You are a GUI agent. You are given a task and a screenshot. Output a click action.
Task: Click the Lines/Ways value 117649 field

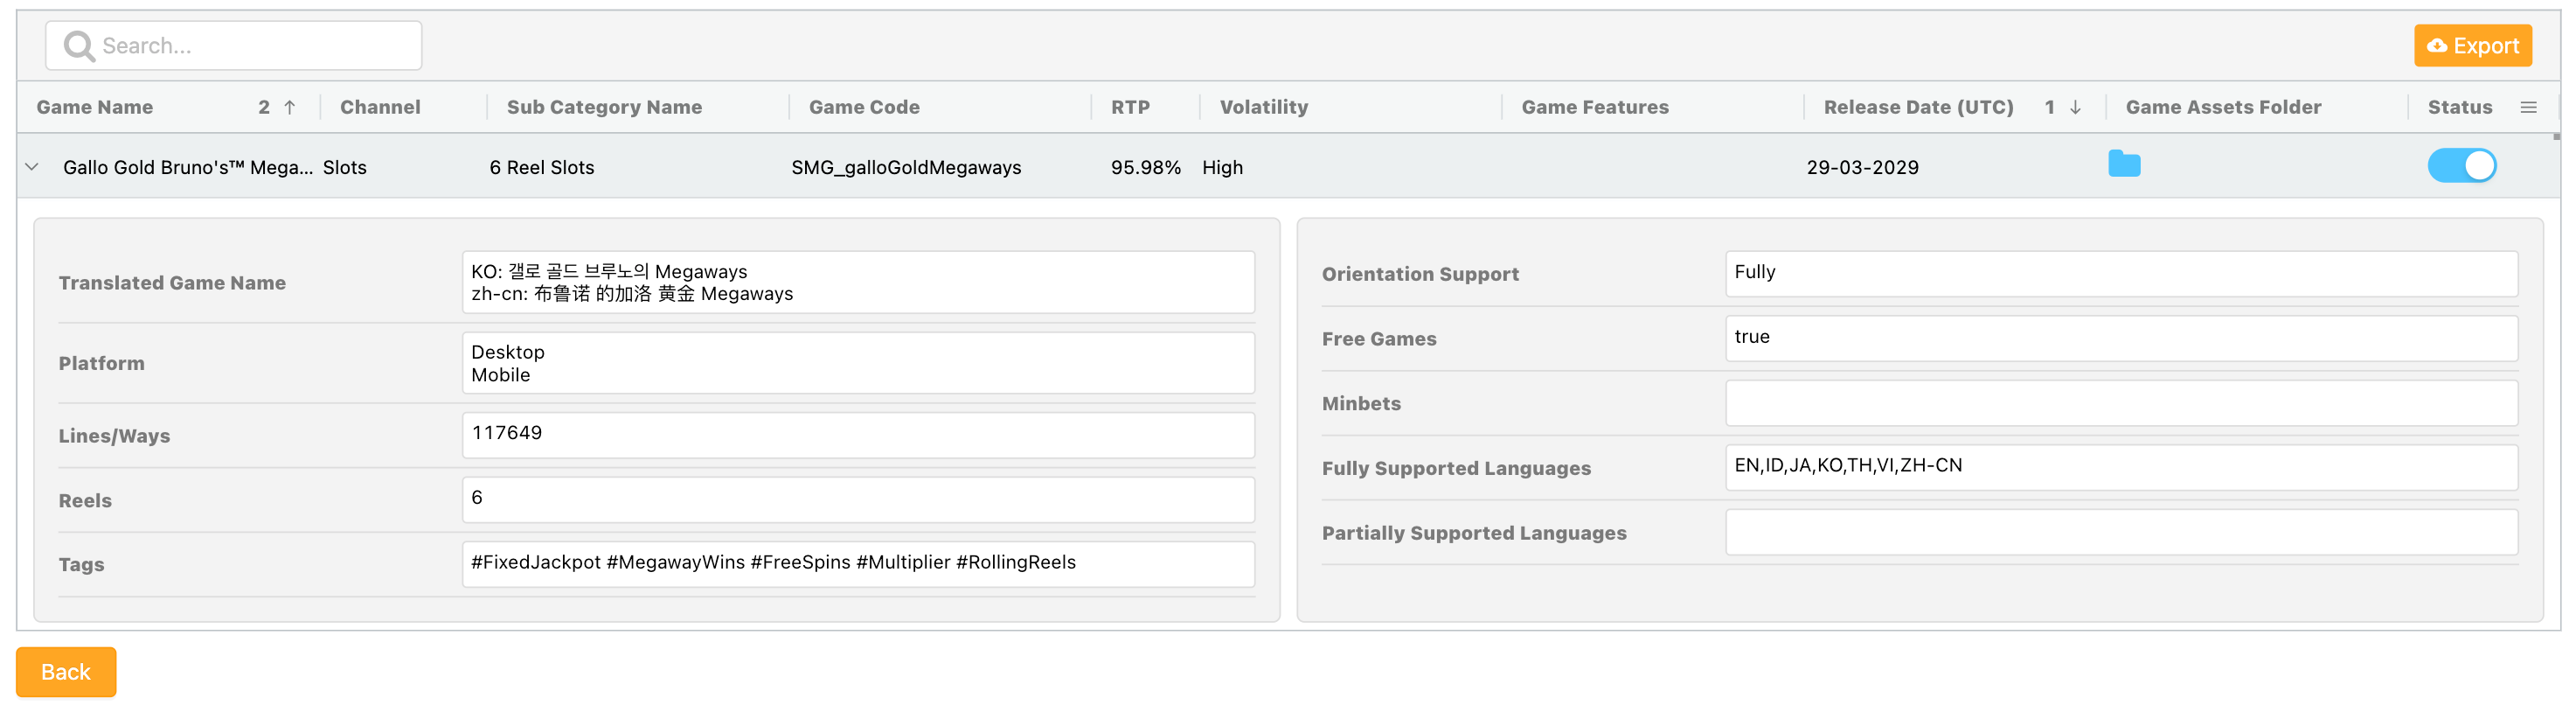(x=857, y=435)
